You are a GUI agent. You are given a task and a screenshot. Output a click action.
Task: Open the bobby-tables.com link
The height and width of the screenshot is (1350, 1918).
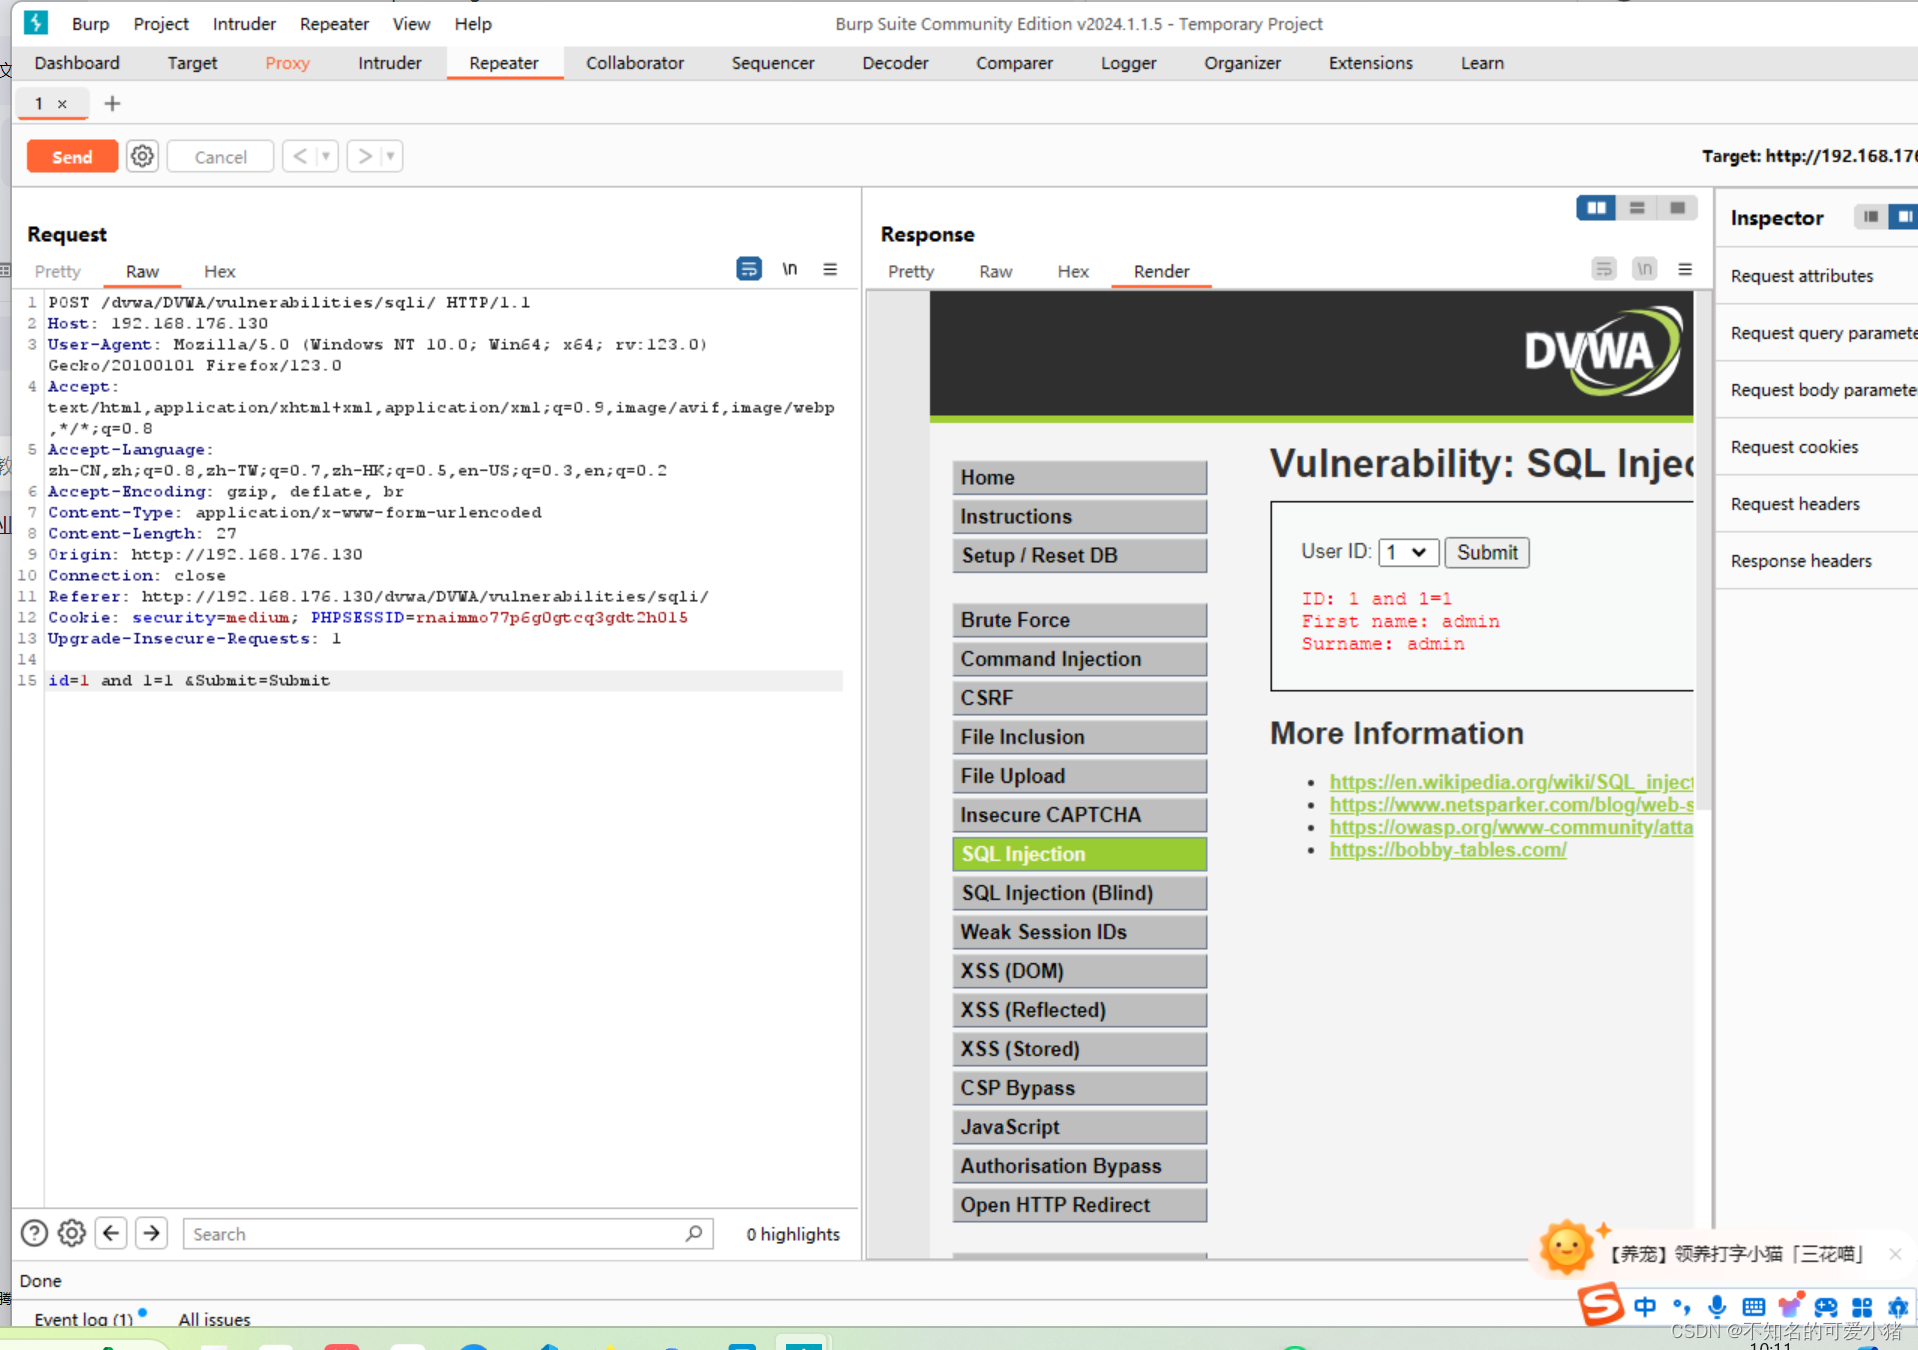pyautogui.click(x=1447, y=849)
